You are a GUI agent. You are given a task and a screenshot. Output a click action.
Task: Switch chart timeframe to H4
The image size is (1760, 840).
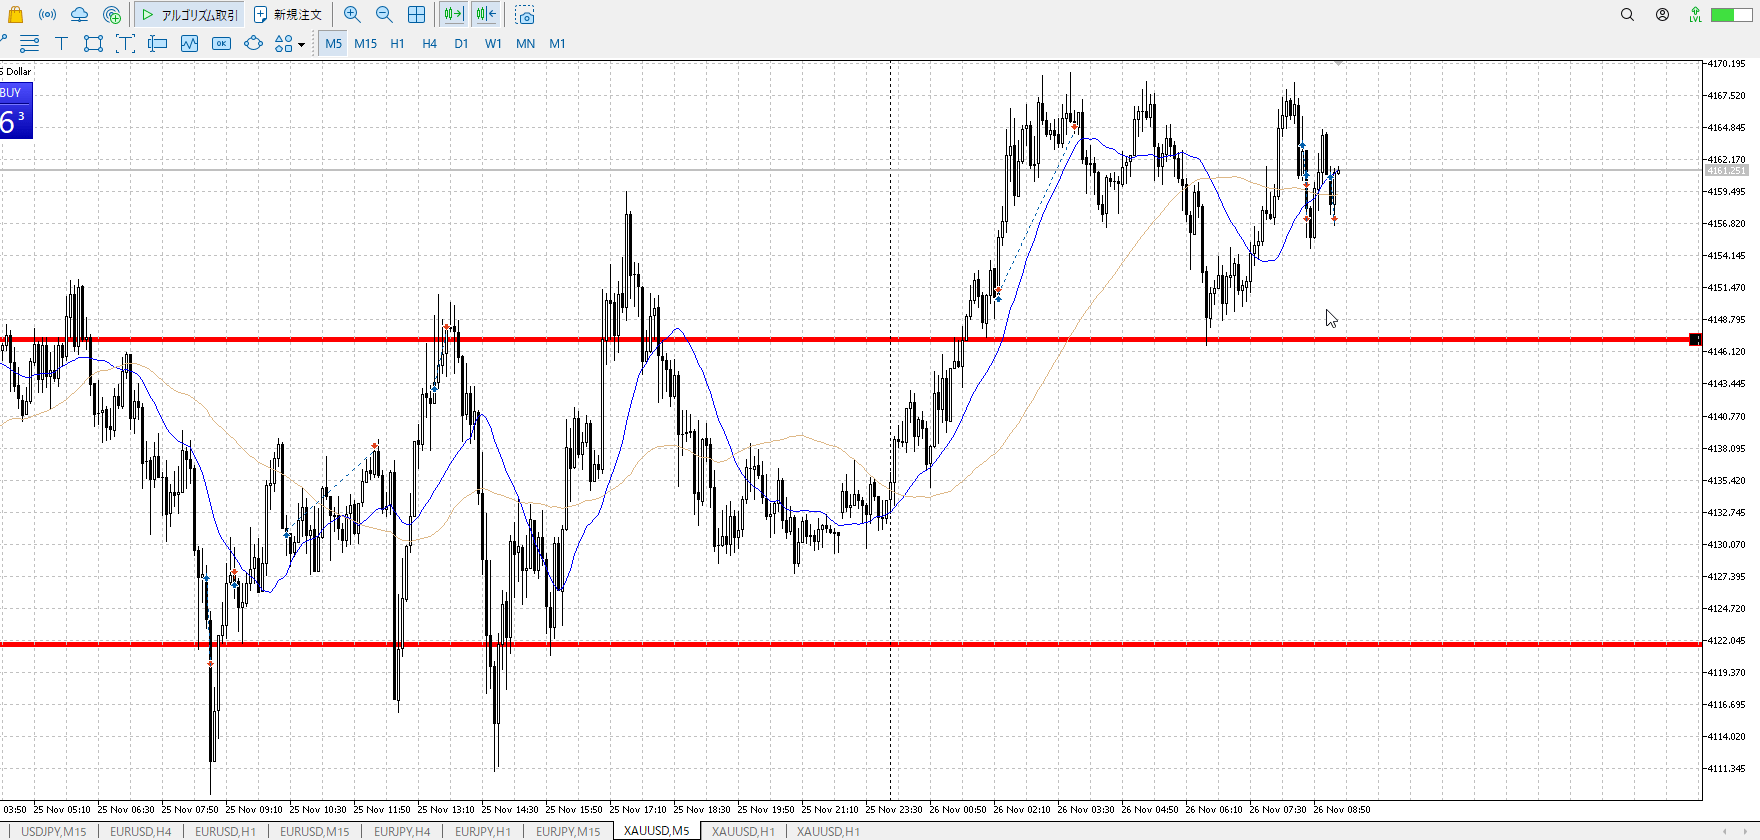[429, 43]
